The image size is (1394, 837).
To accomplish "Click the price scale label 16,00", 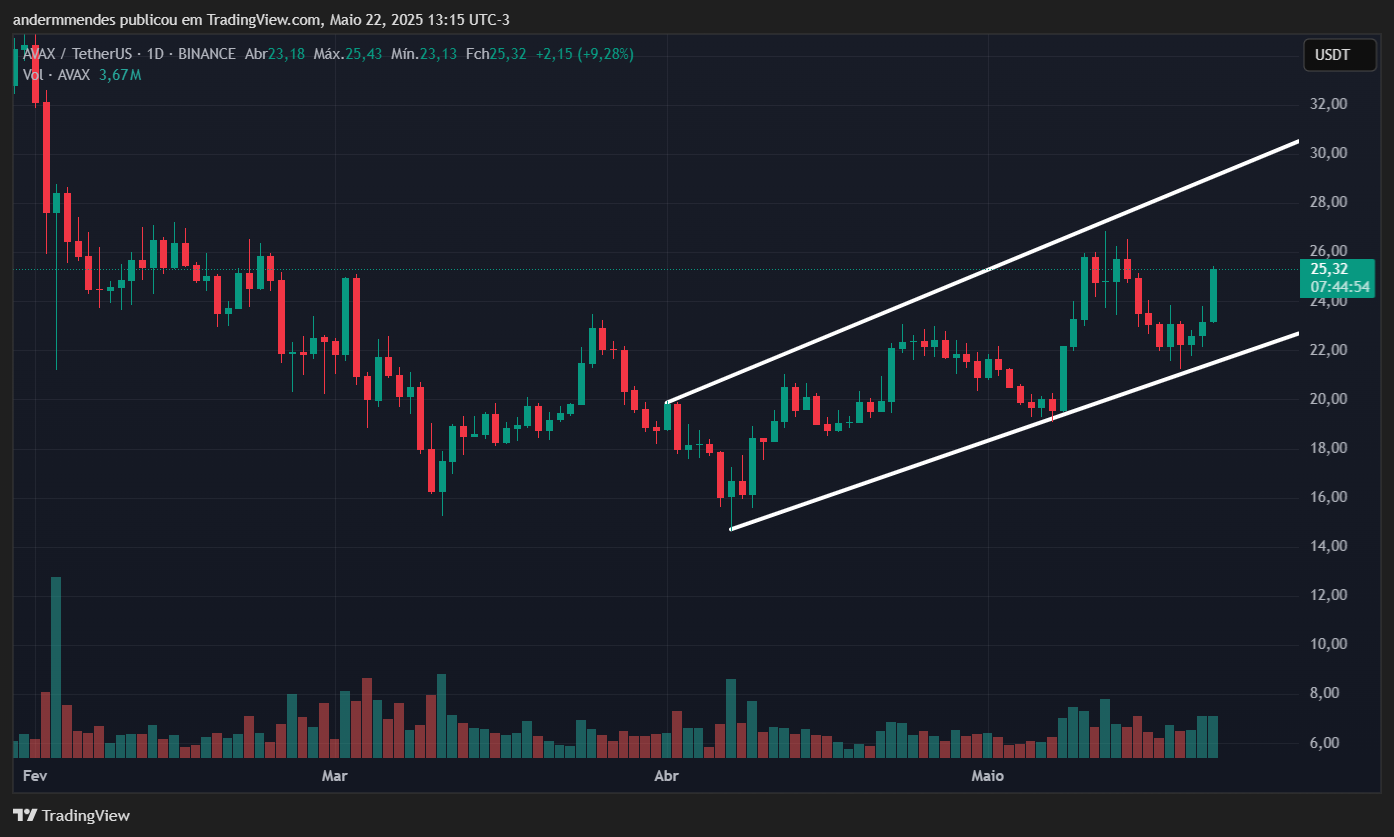I will (1329, 497).
